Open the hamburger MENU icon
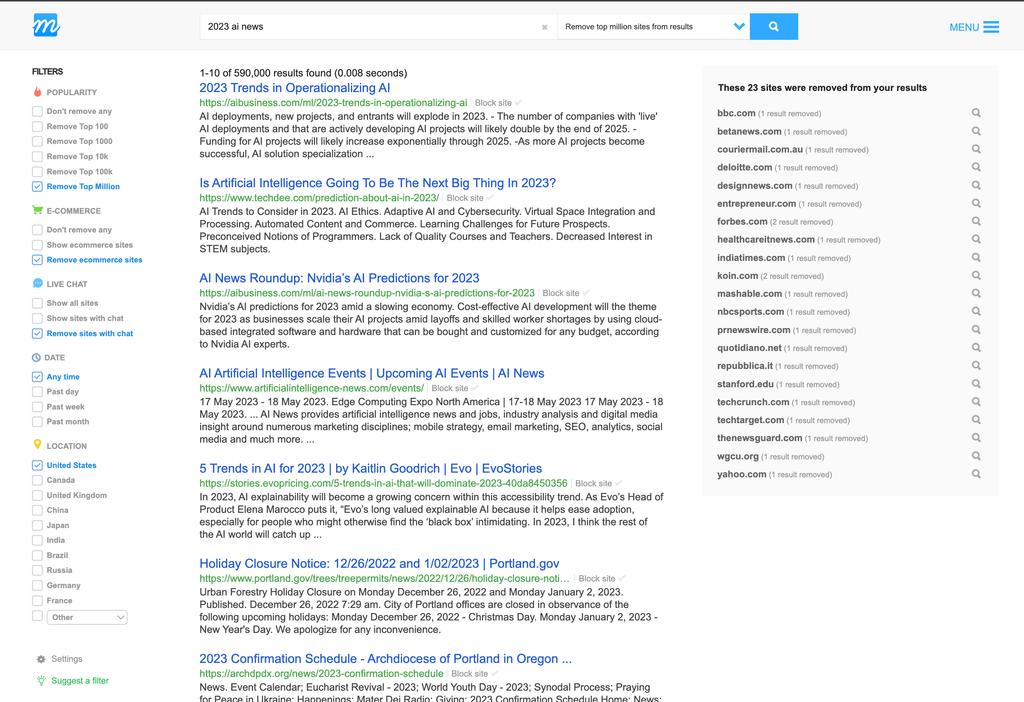This screenshot has width=1024, height=702. click(x=991, y=27)
